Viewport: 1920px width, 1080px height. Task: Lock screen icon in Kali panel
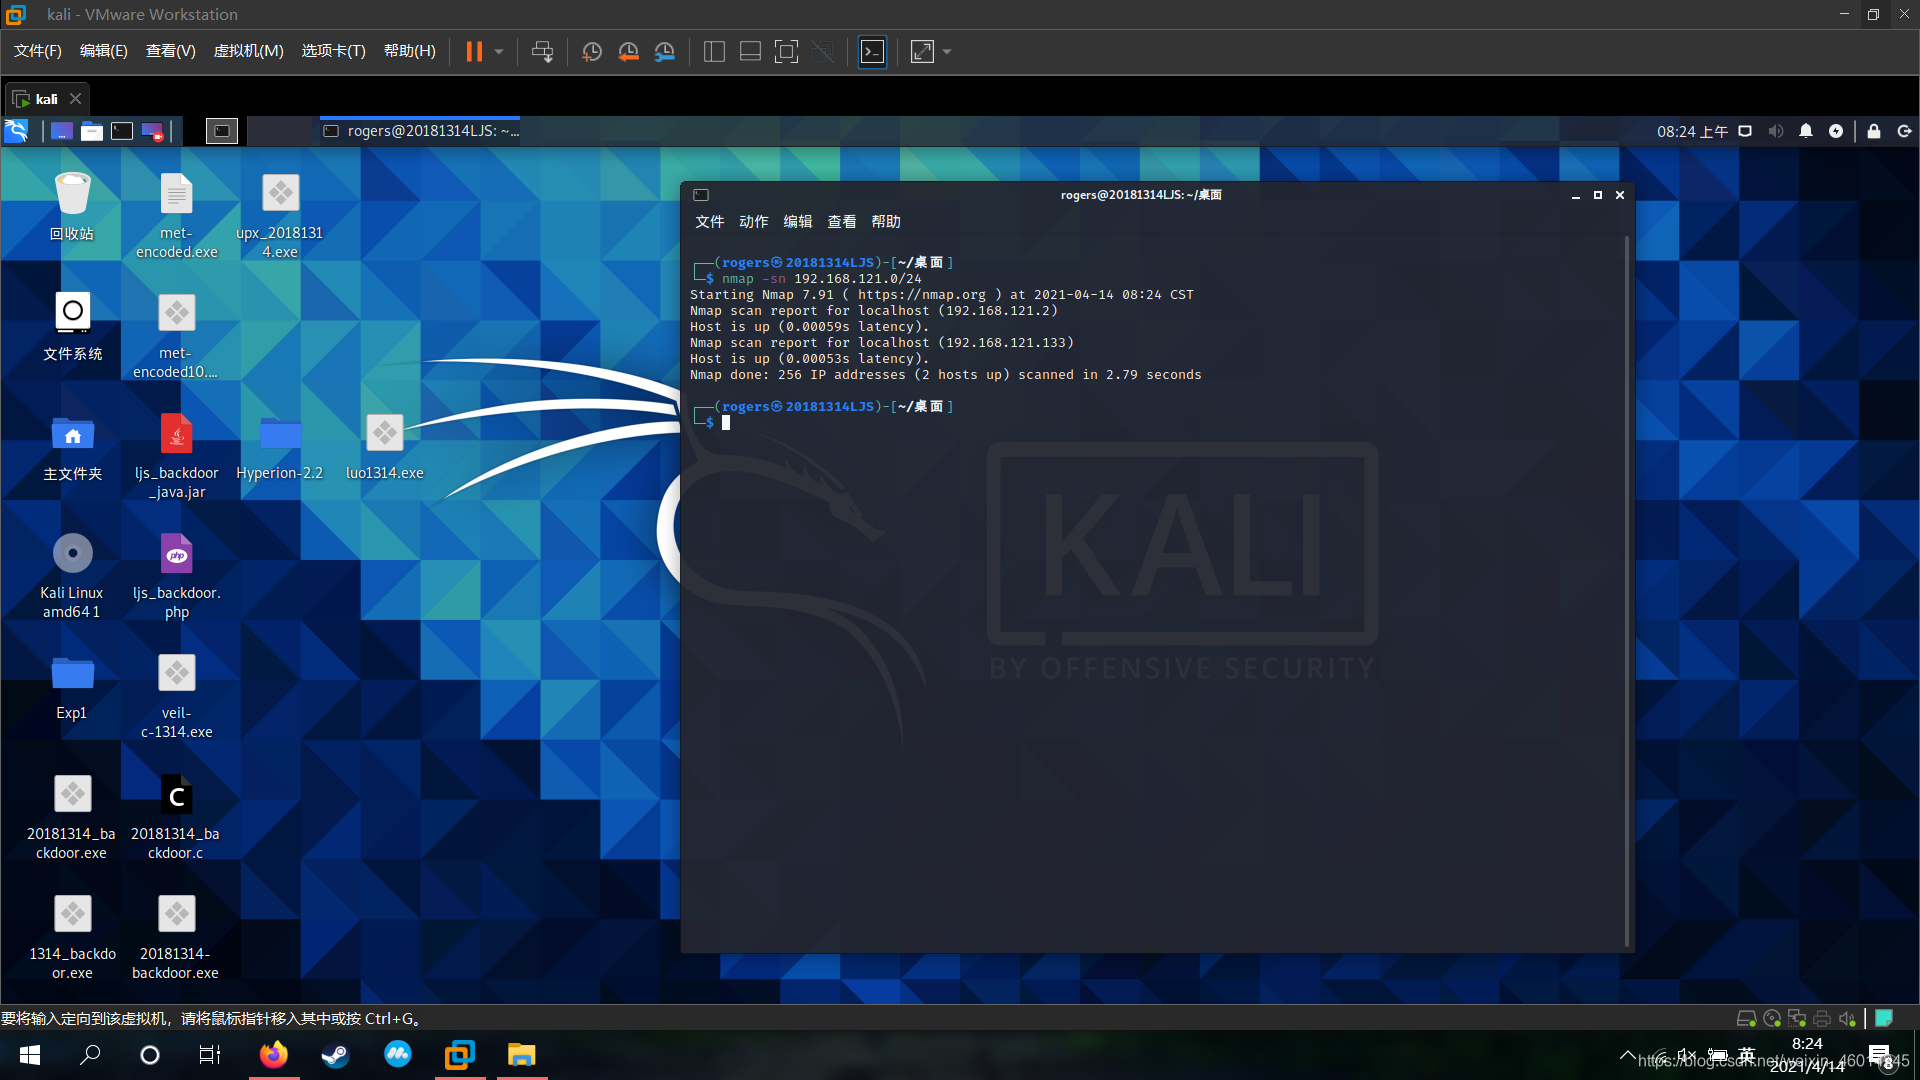click(x=1874, y=131)
